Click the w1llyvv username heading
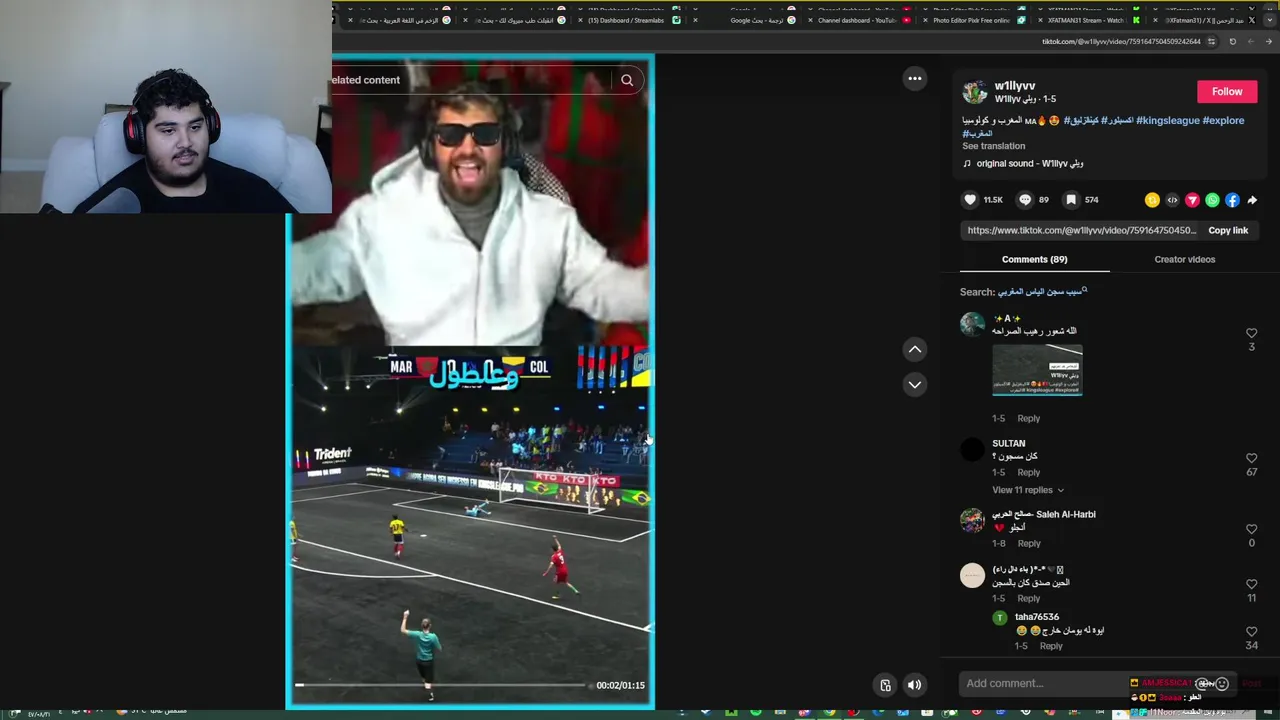 (x=1014, y=86)
